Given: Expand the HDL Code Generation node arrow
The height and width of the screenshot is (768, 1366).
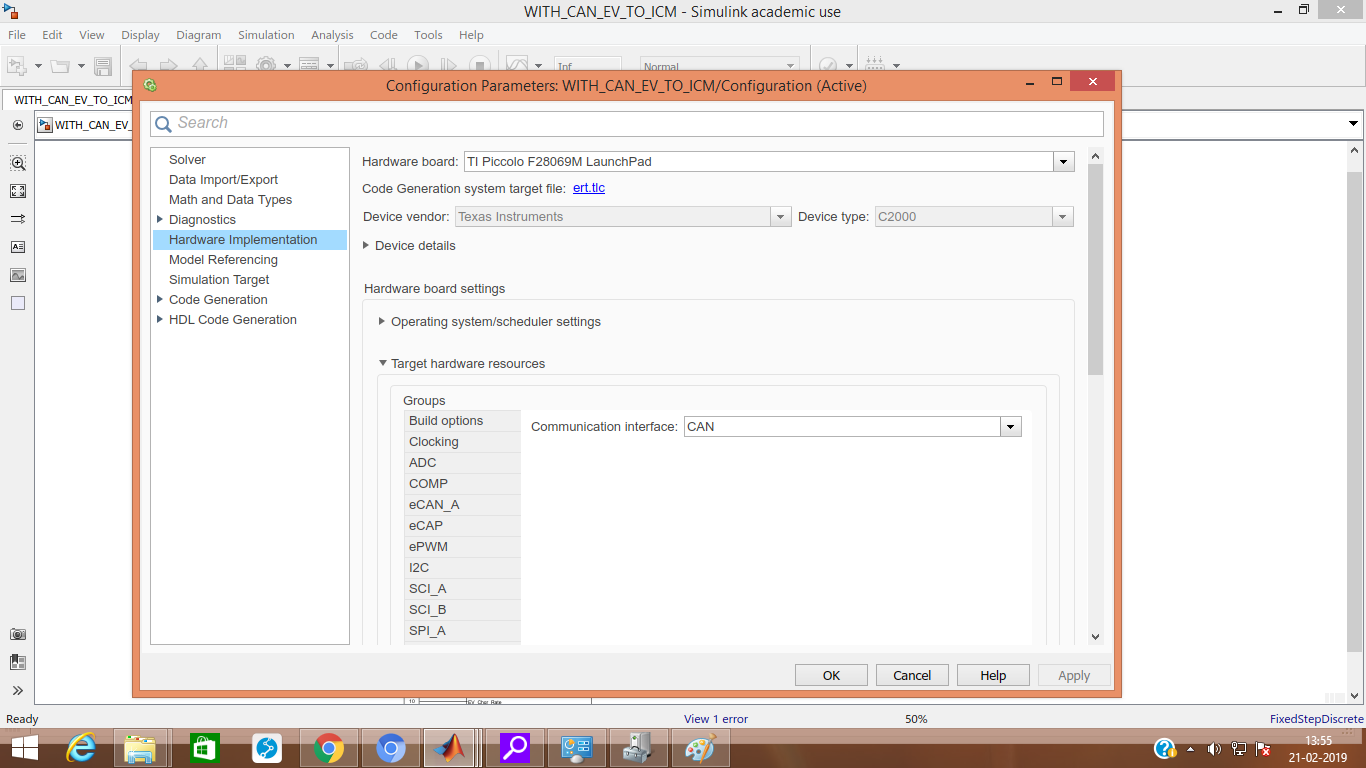Looking at the screenshot, I should (160, 320).
